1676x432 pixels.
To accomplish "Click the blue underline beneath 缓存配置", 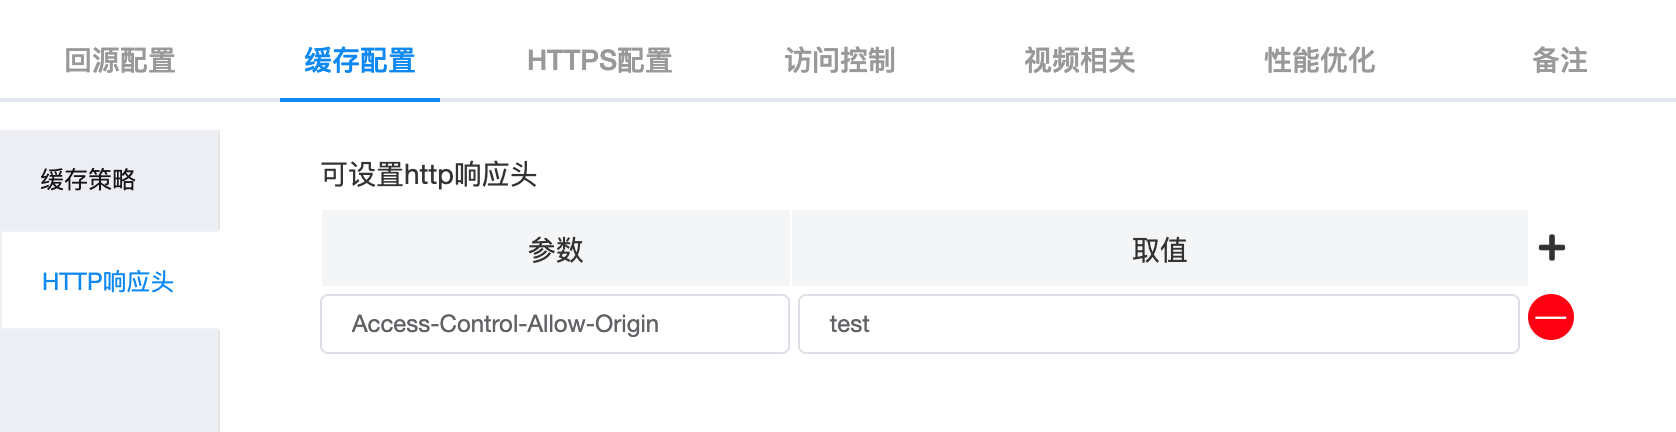I will click(x=360, y=99).
